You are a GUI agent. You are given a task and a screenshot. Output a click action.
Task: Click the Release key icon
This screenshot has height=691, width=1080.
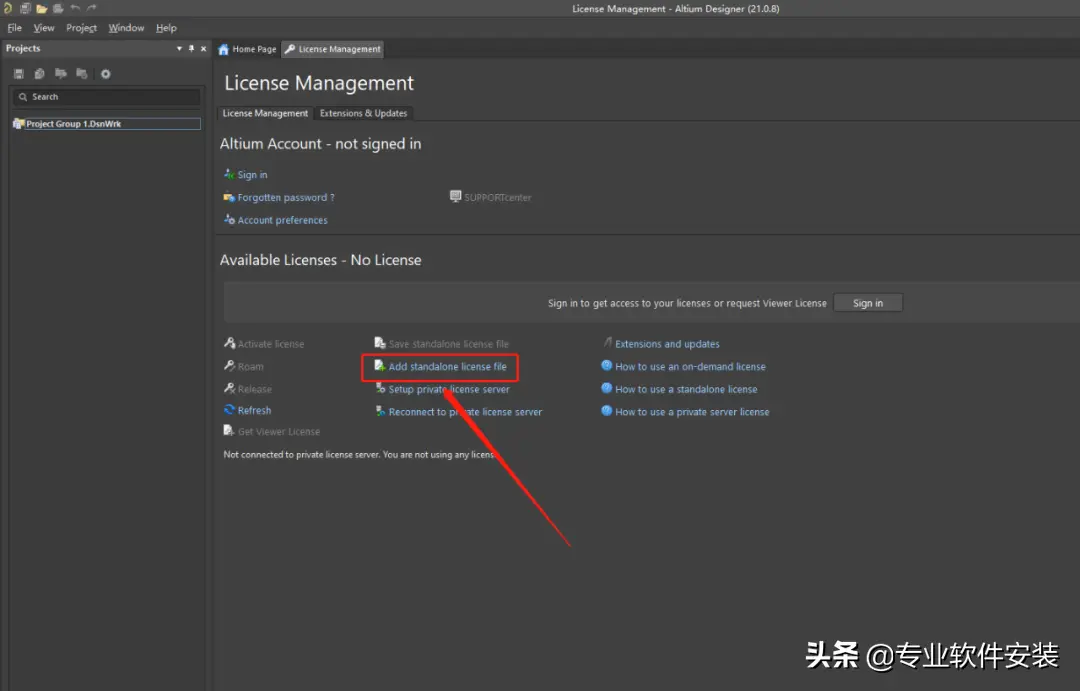pyautogui.click(x=229, y=389)
